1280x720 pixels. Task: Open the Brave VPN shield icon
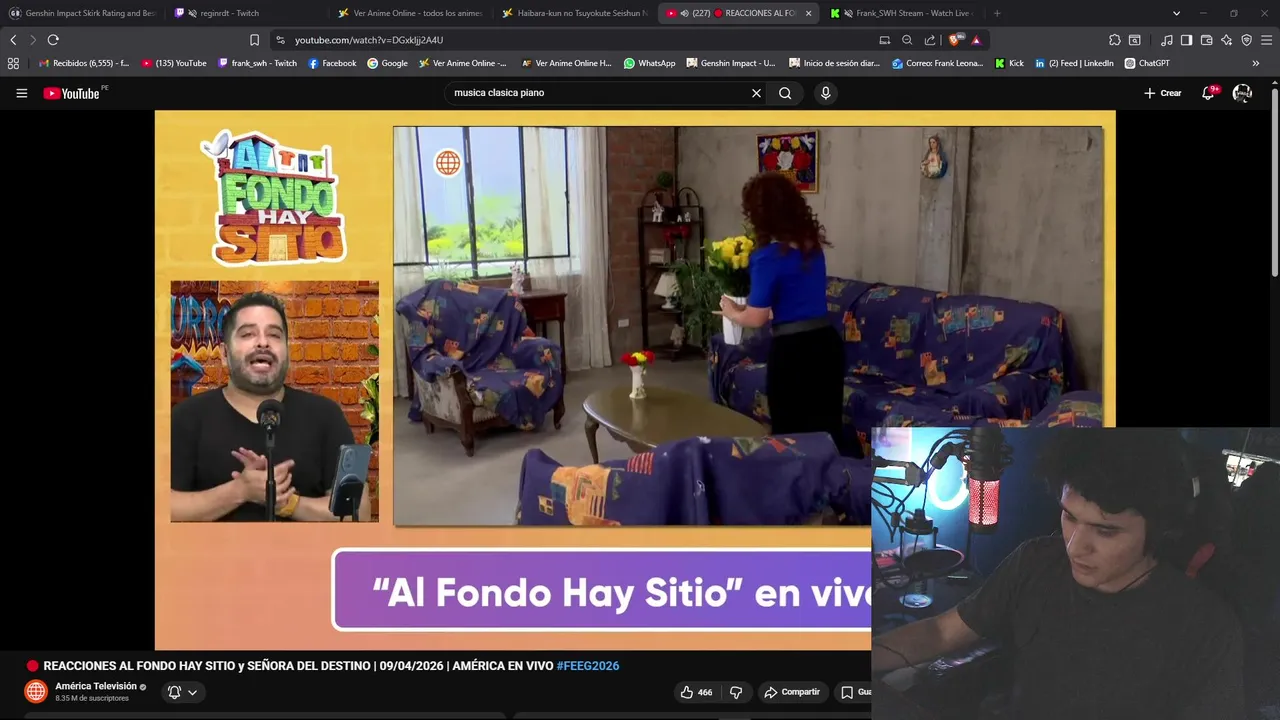point(1247,40)
